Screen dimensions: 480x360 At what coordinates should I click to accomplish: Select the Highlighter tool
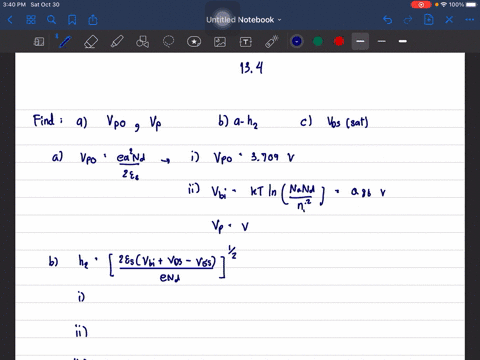pyautogui.click(x=117, y=42)
